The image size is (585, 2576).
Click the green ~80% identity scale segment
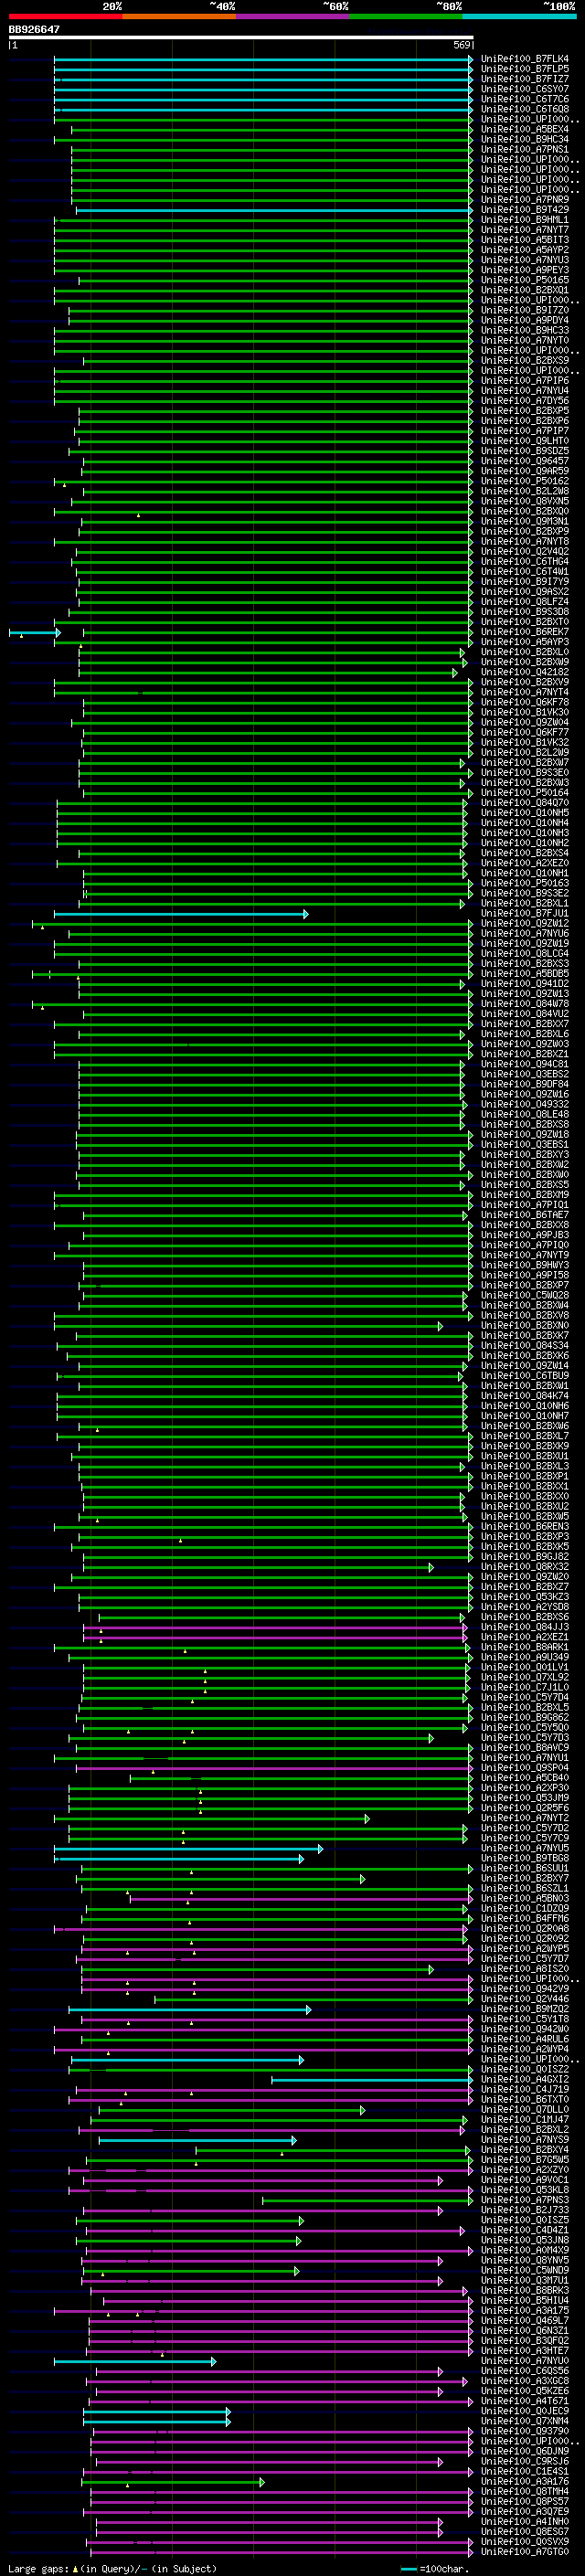point(406,17)
